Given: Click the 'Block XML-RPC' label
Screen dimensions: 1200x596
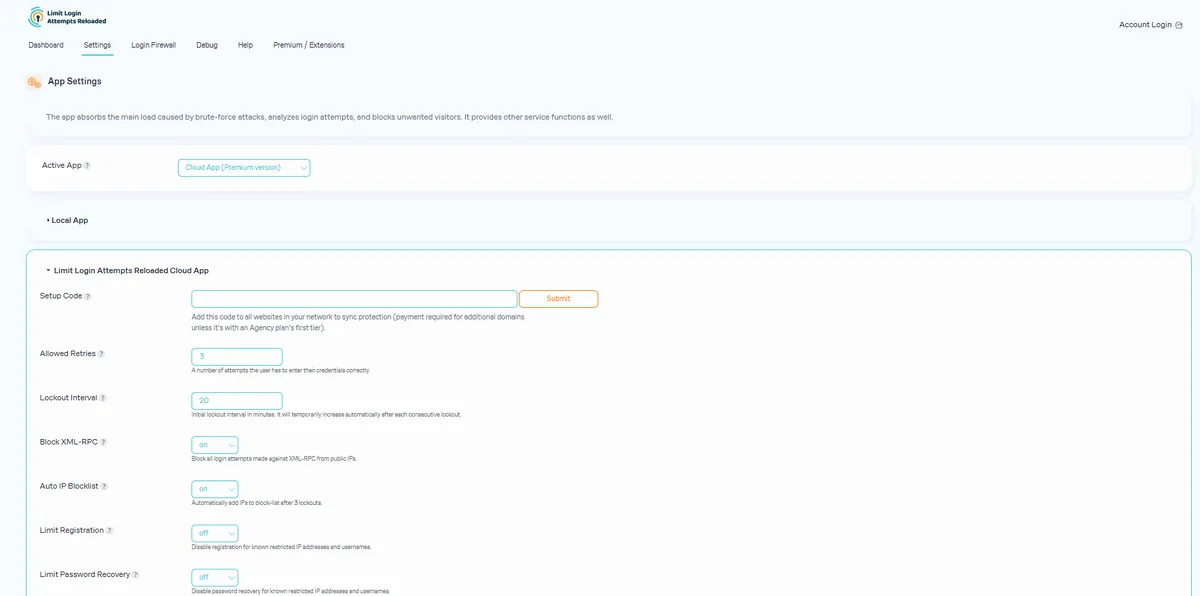Looking at the screenshot, I should point(69,442).
